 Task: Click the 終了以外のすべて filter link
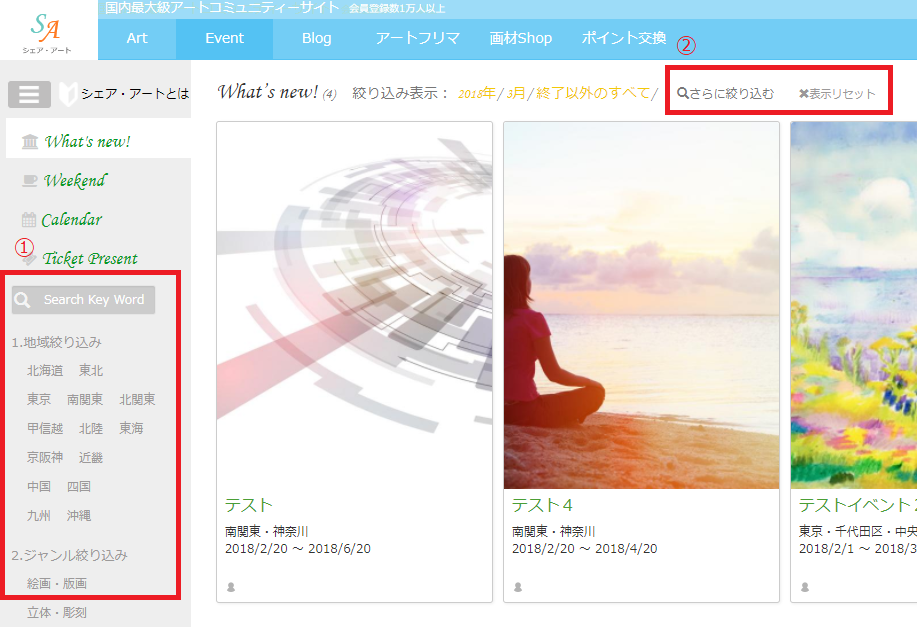tap(593, 94)
